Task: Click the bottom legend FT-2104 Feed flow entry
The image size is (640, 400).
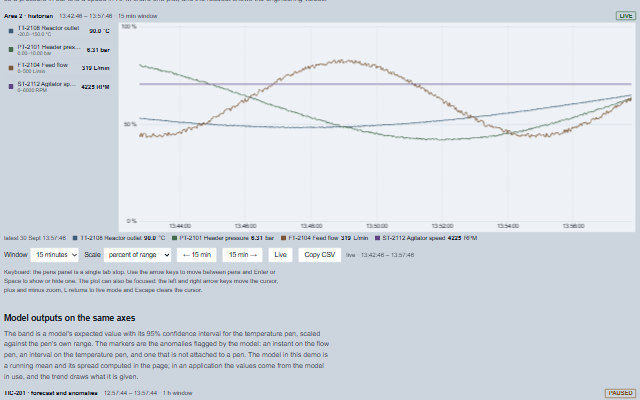Action: coord(324,238)
